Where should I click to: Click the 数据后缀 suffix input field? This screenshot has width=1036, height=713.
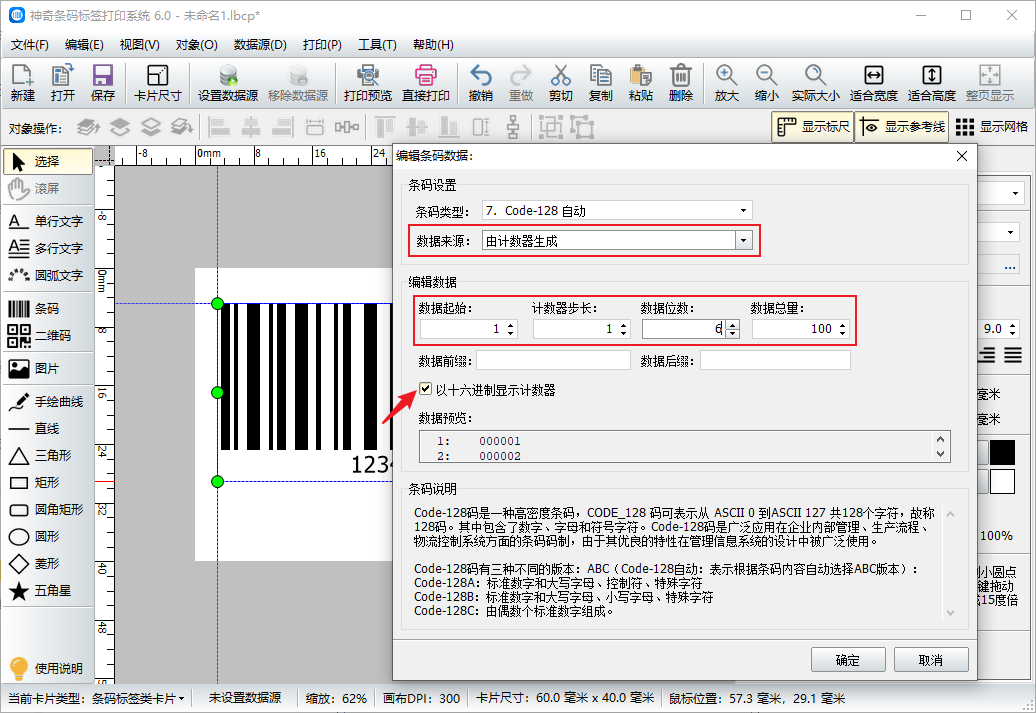[x=775, y=360]
